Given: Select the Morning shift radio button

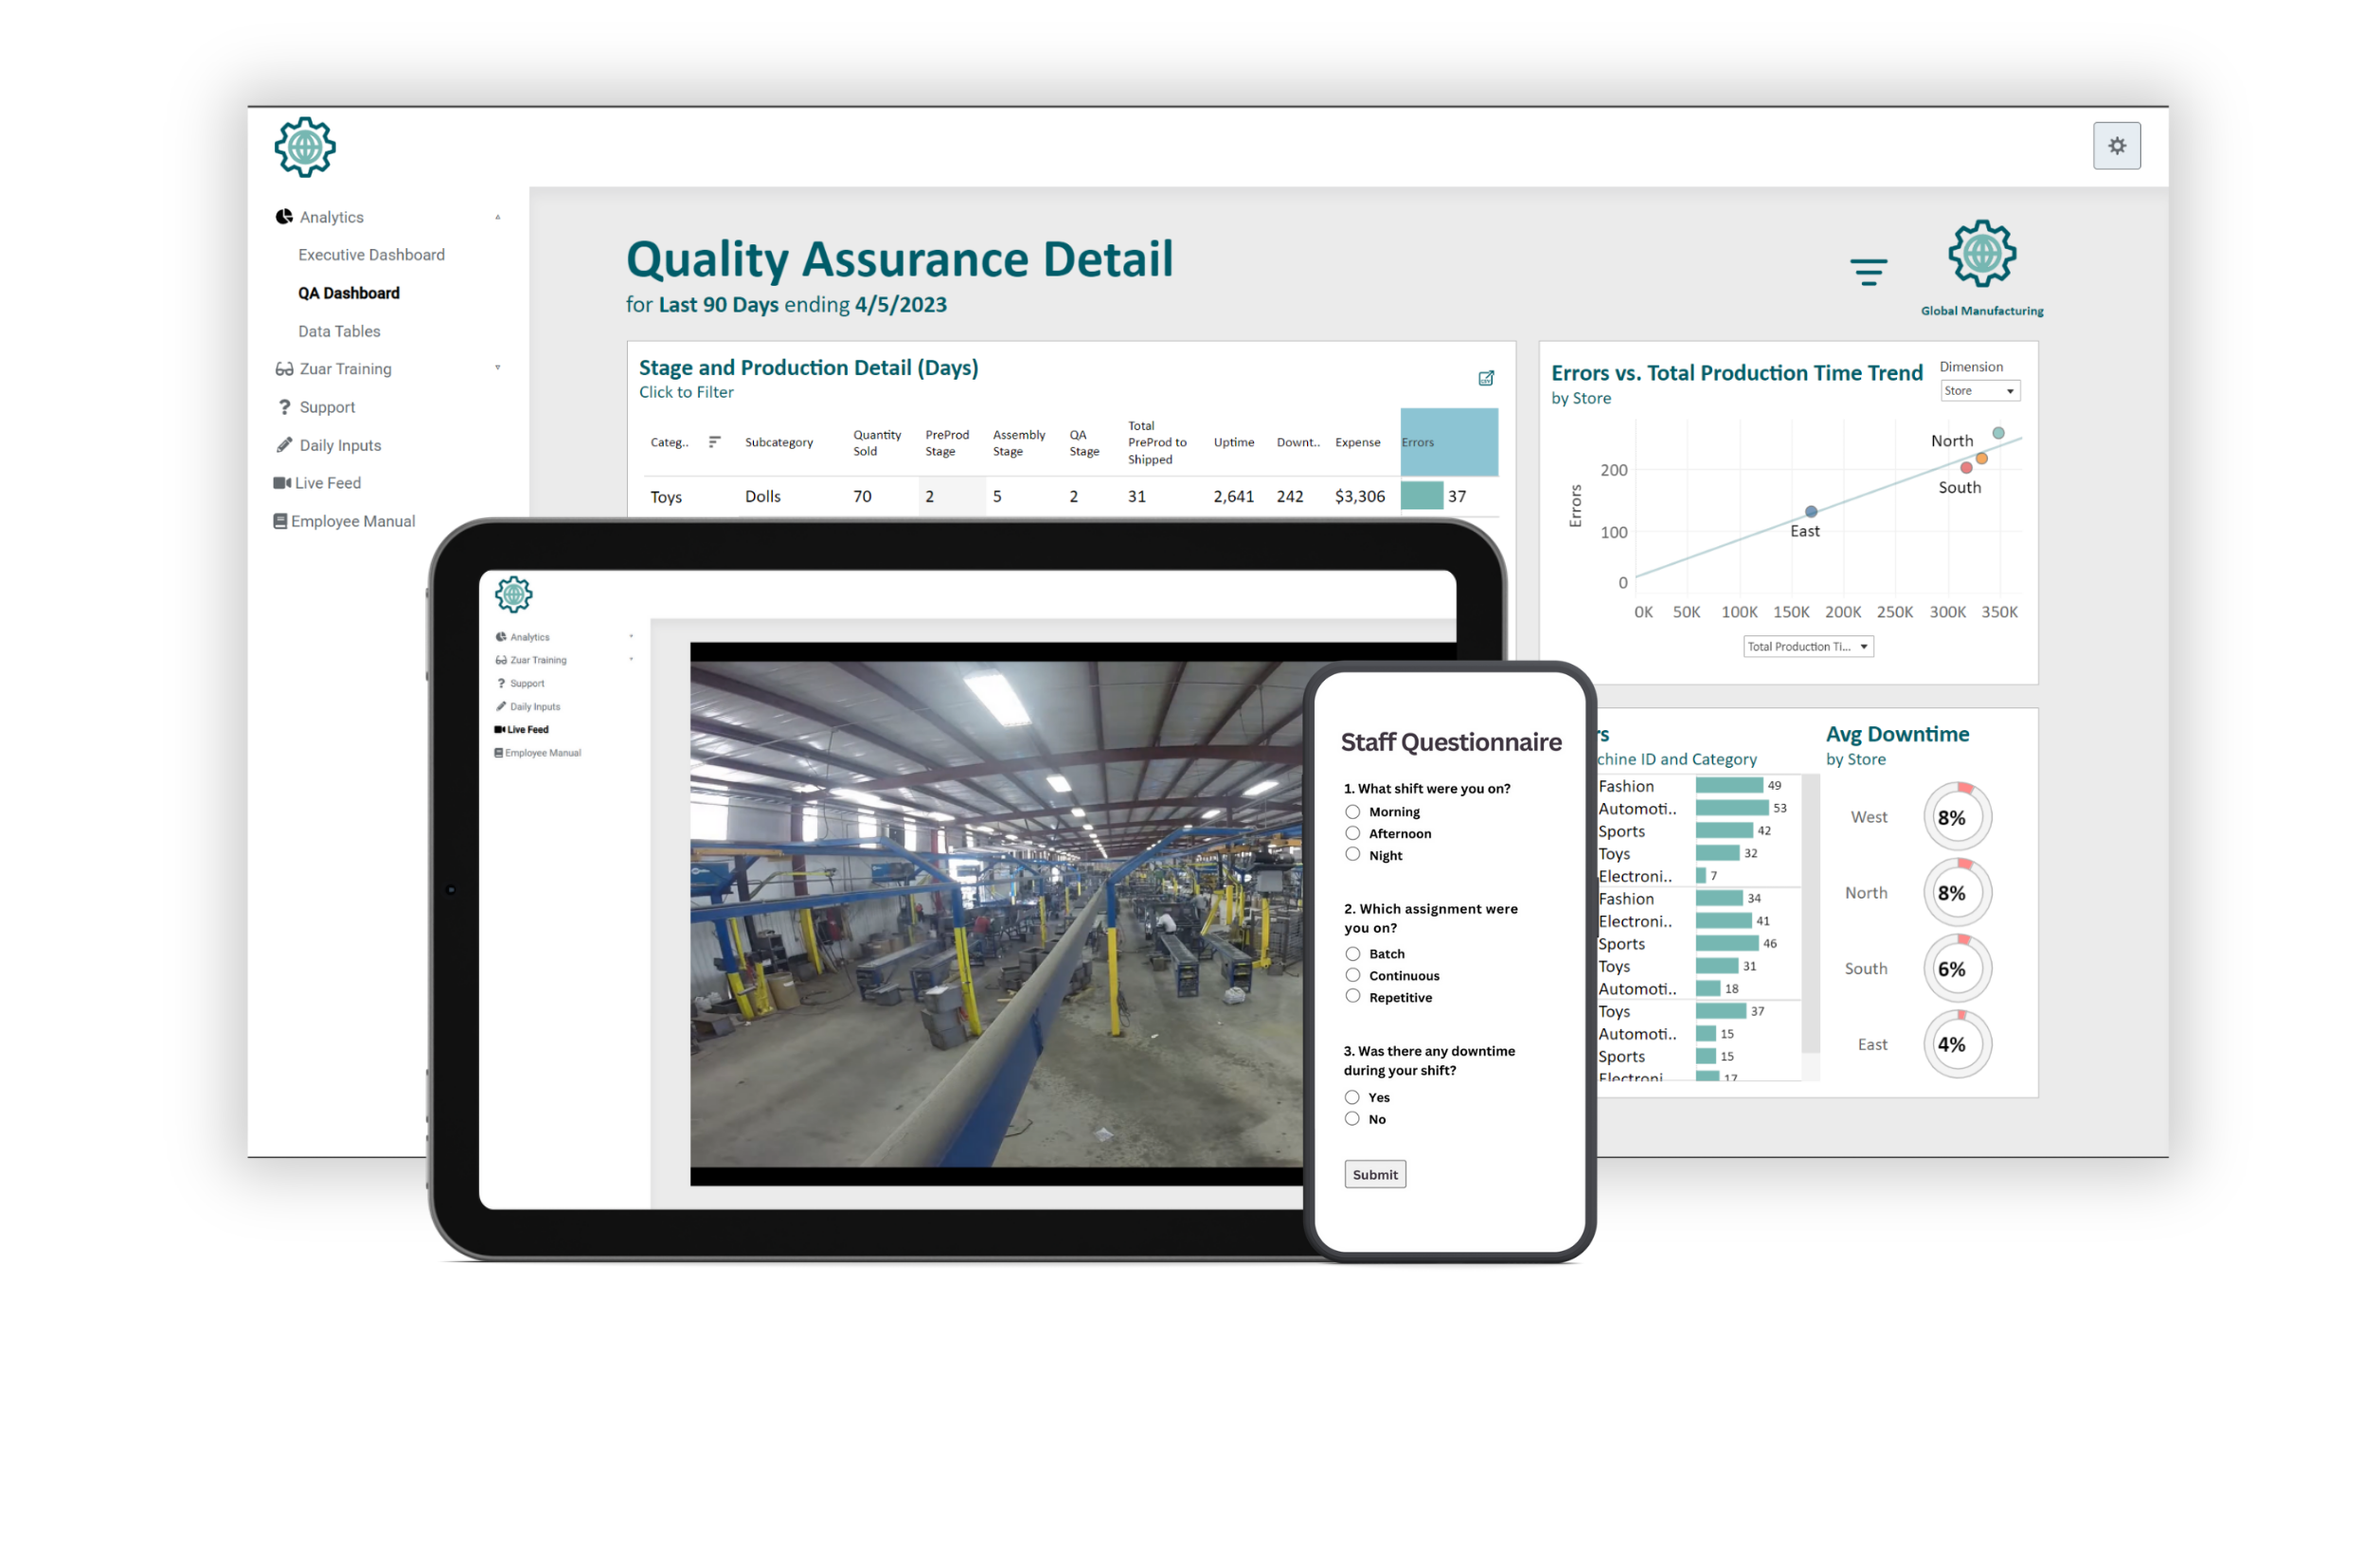Looking at the screenshot, I should pos(1352,812).
